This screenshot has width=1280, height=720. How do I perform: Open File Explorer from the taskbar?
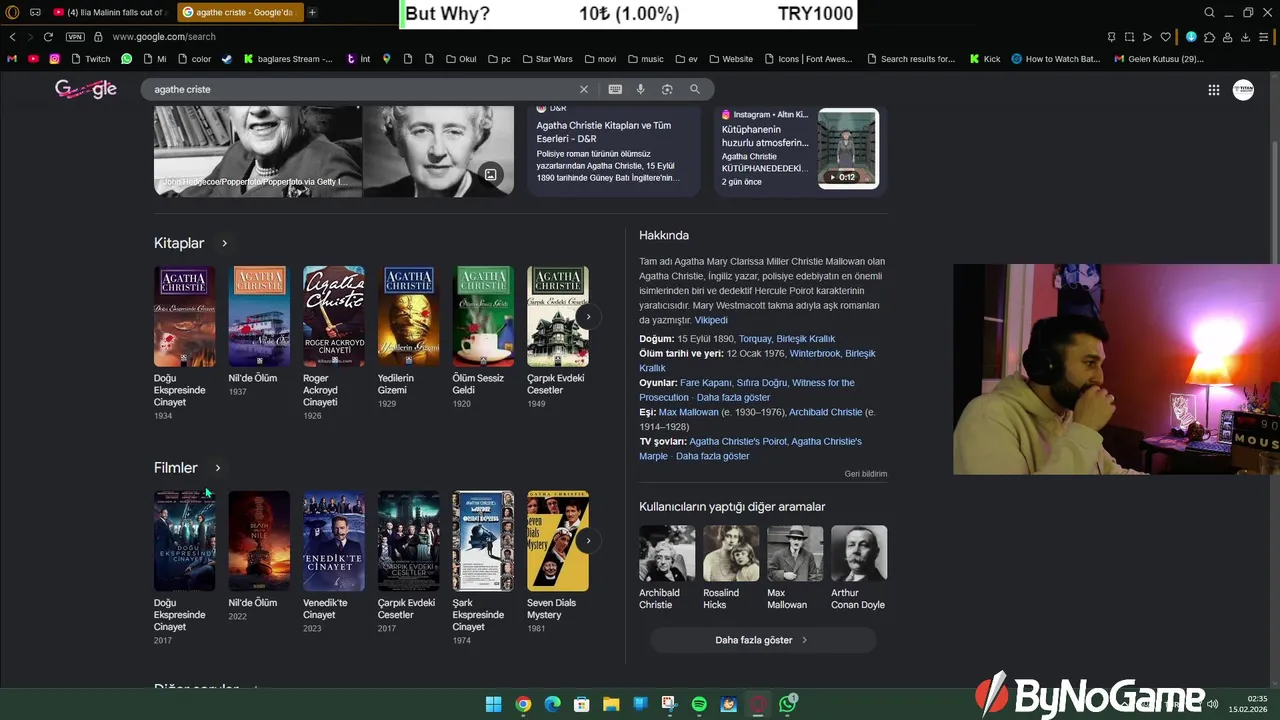611,704
